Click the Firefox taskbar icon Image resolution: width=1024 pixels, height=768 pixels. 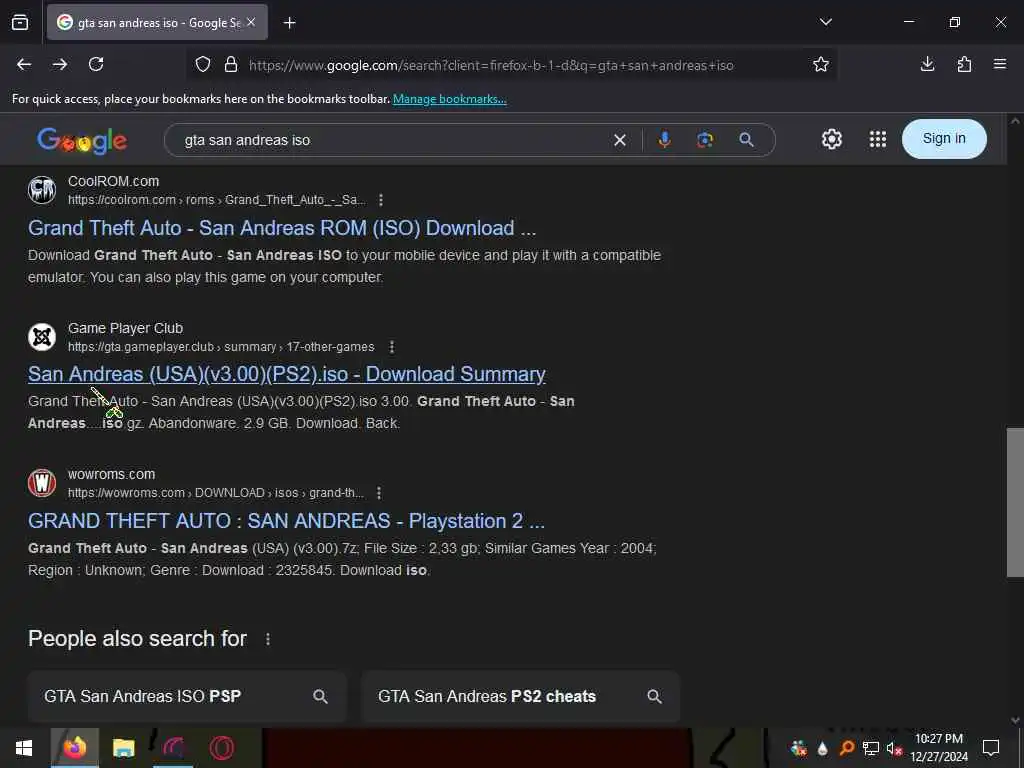[x=74, y=748]
